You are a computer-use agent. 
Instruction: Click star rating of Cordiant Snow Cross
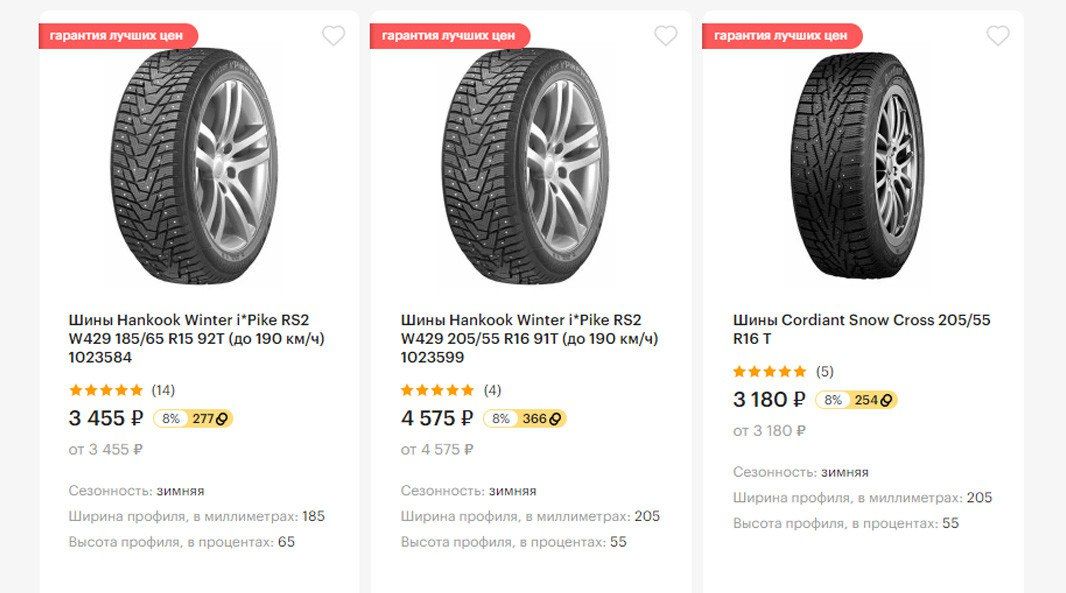769,371
